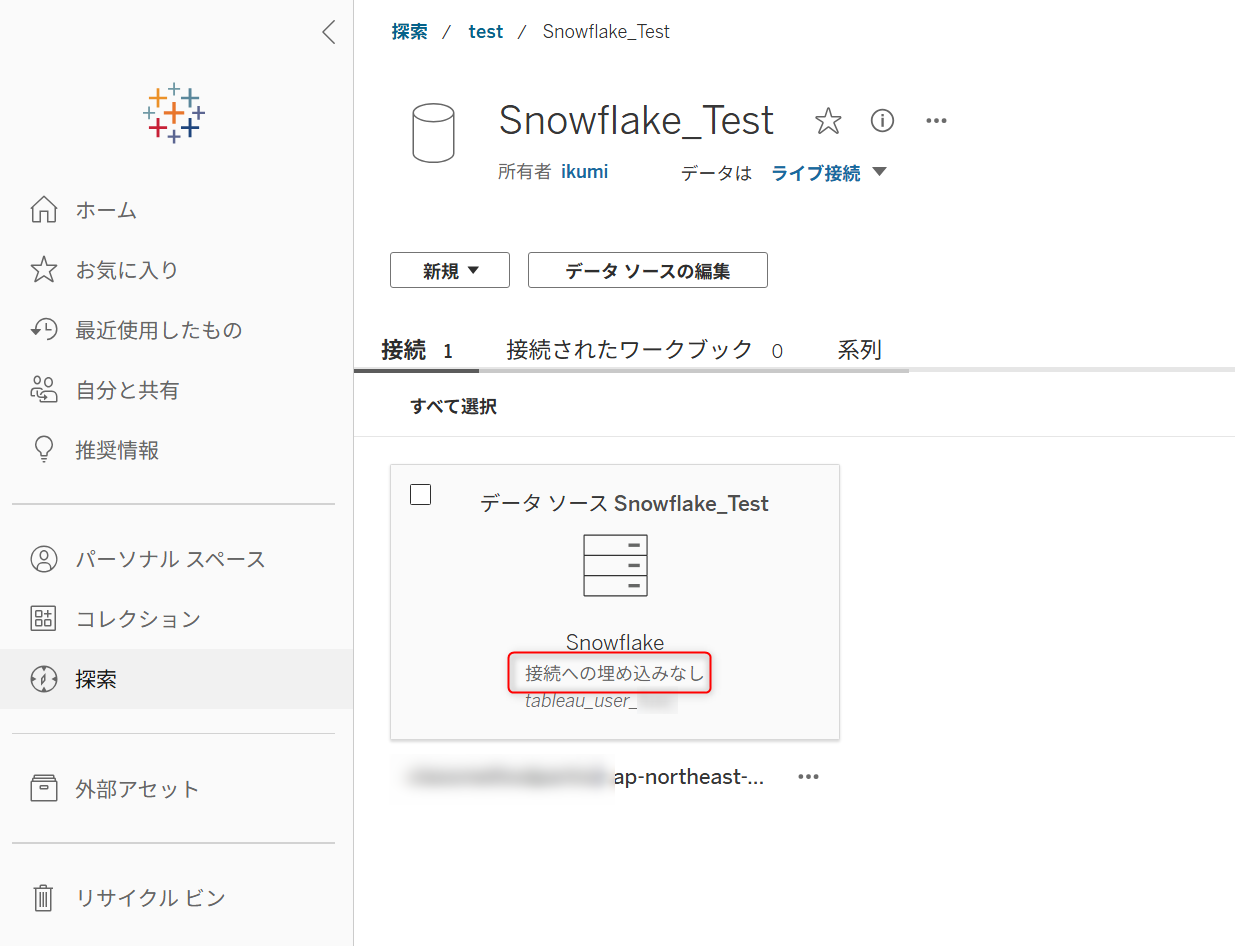The image size is (1235, 946).
Task: Switch to the 系列 tab
Action: pyautogui.click(x=860, y=350)
